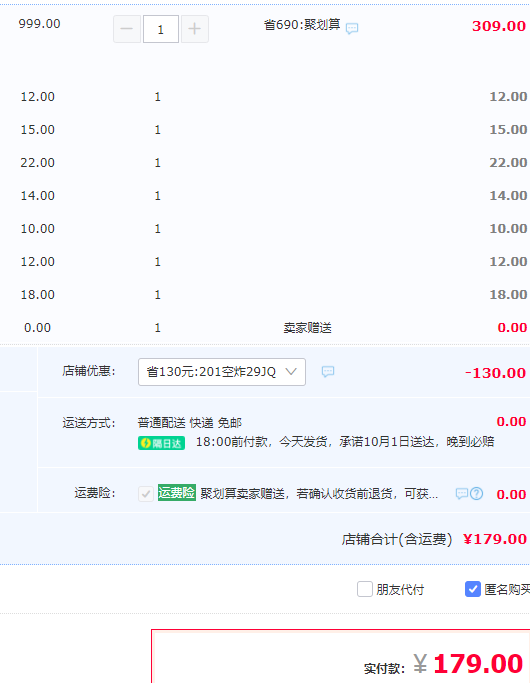This screenshot has width=530, height=683.
Task: Click dropdown chevron in 省130元 combo box
Action: [x=291, y=372]
